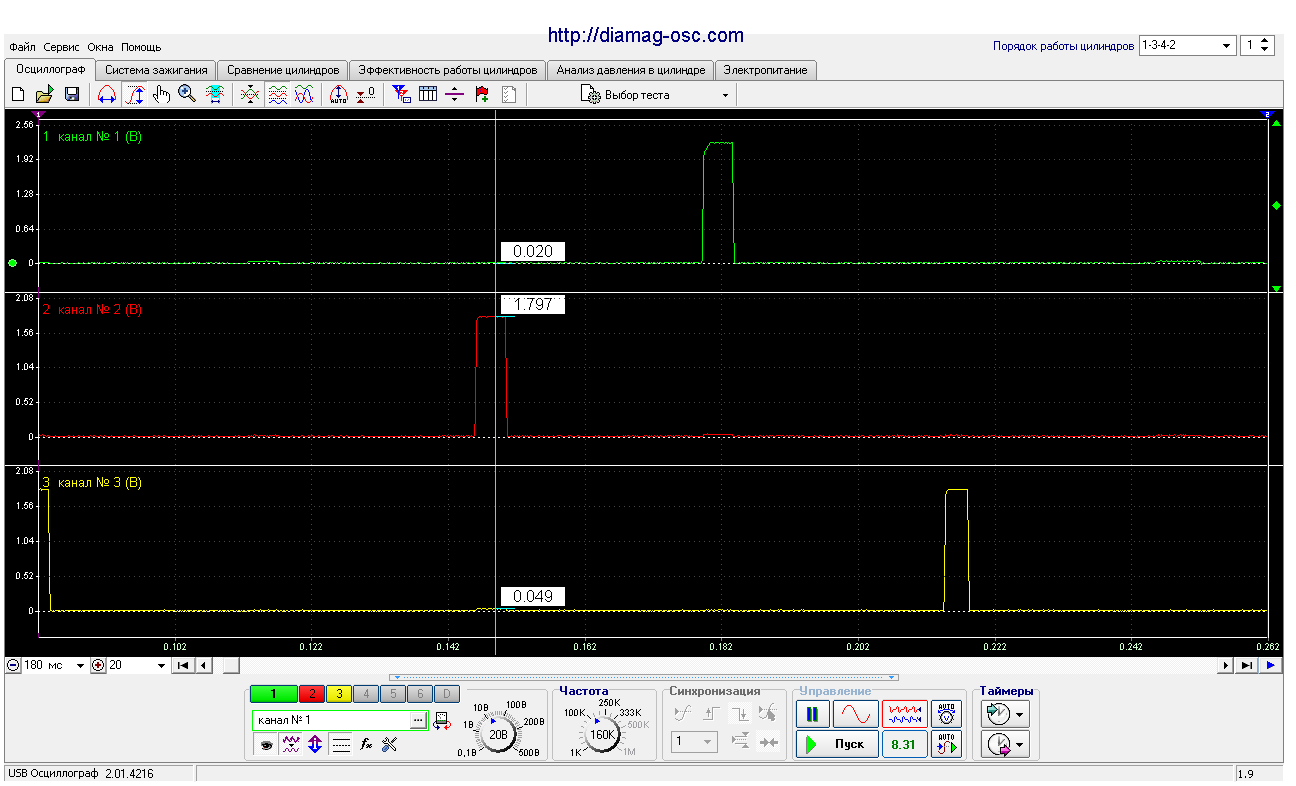The image size is (1296, 786).
Task: Click the green 8.31 button
Action: (904, 744)
